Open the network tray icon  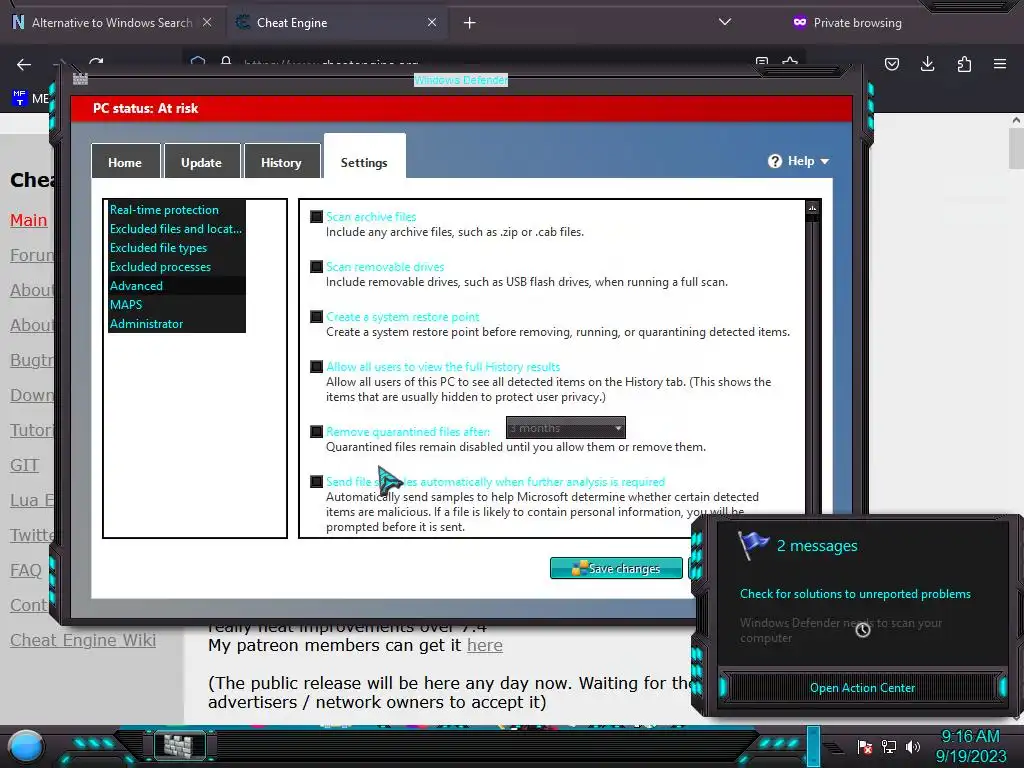coord(889,746)
